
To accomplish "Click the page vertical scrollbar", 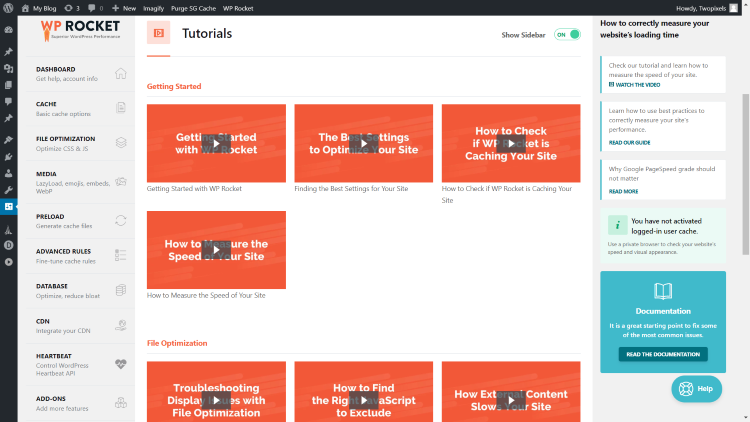I will (x=746, y=175).
